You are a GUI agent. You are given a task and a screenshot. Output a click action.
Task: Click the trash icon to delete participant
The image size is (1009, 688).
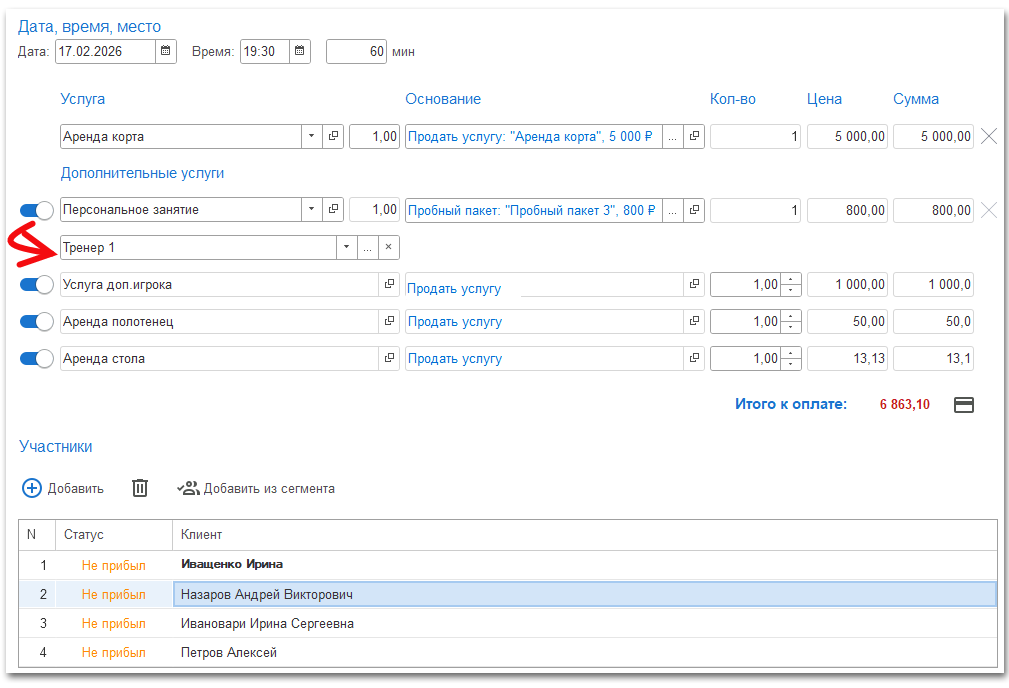coord(140,488)
